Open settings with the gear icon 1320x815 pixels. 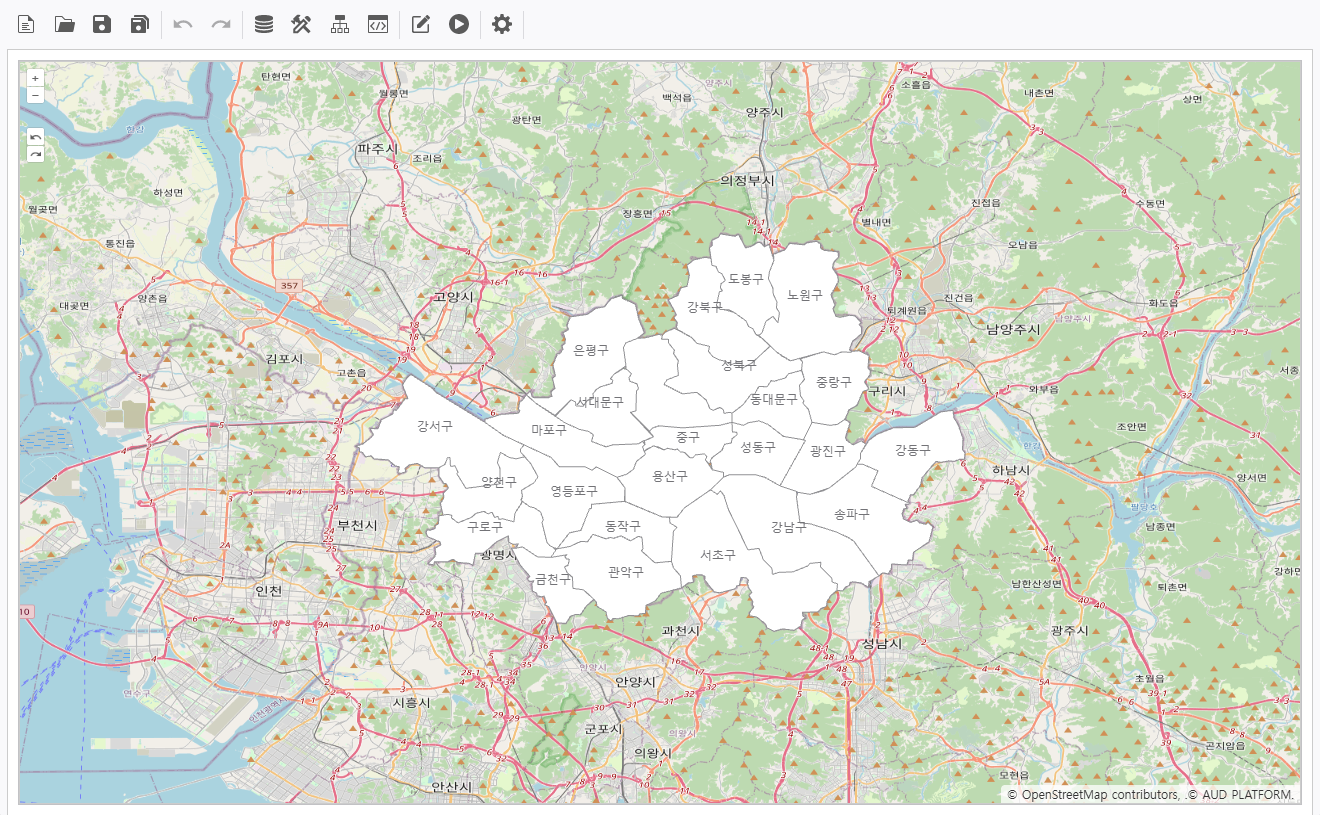[502, 24]
